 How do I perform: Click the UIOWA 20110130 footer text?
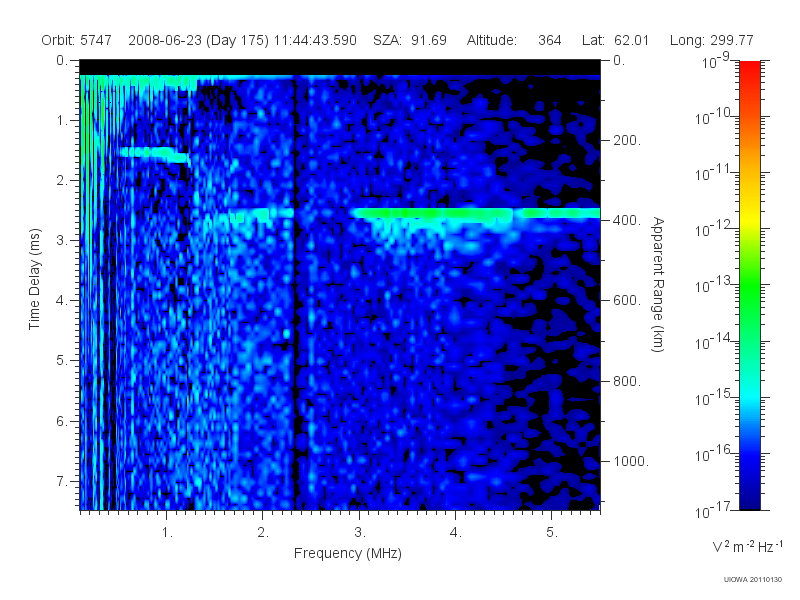(x=752, y=580)
